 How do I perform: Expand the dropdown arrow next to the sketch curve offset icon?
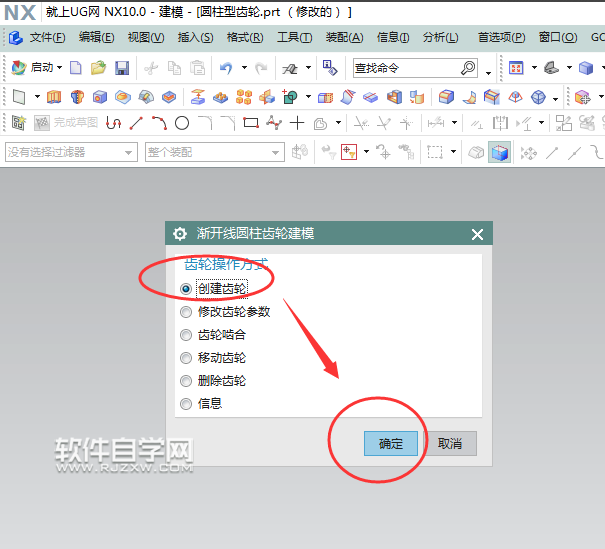tap(338, 123)
